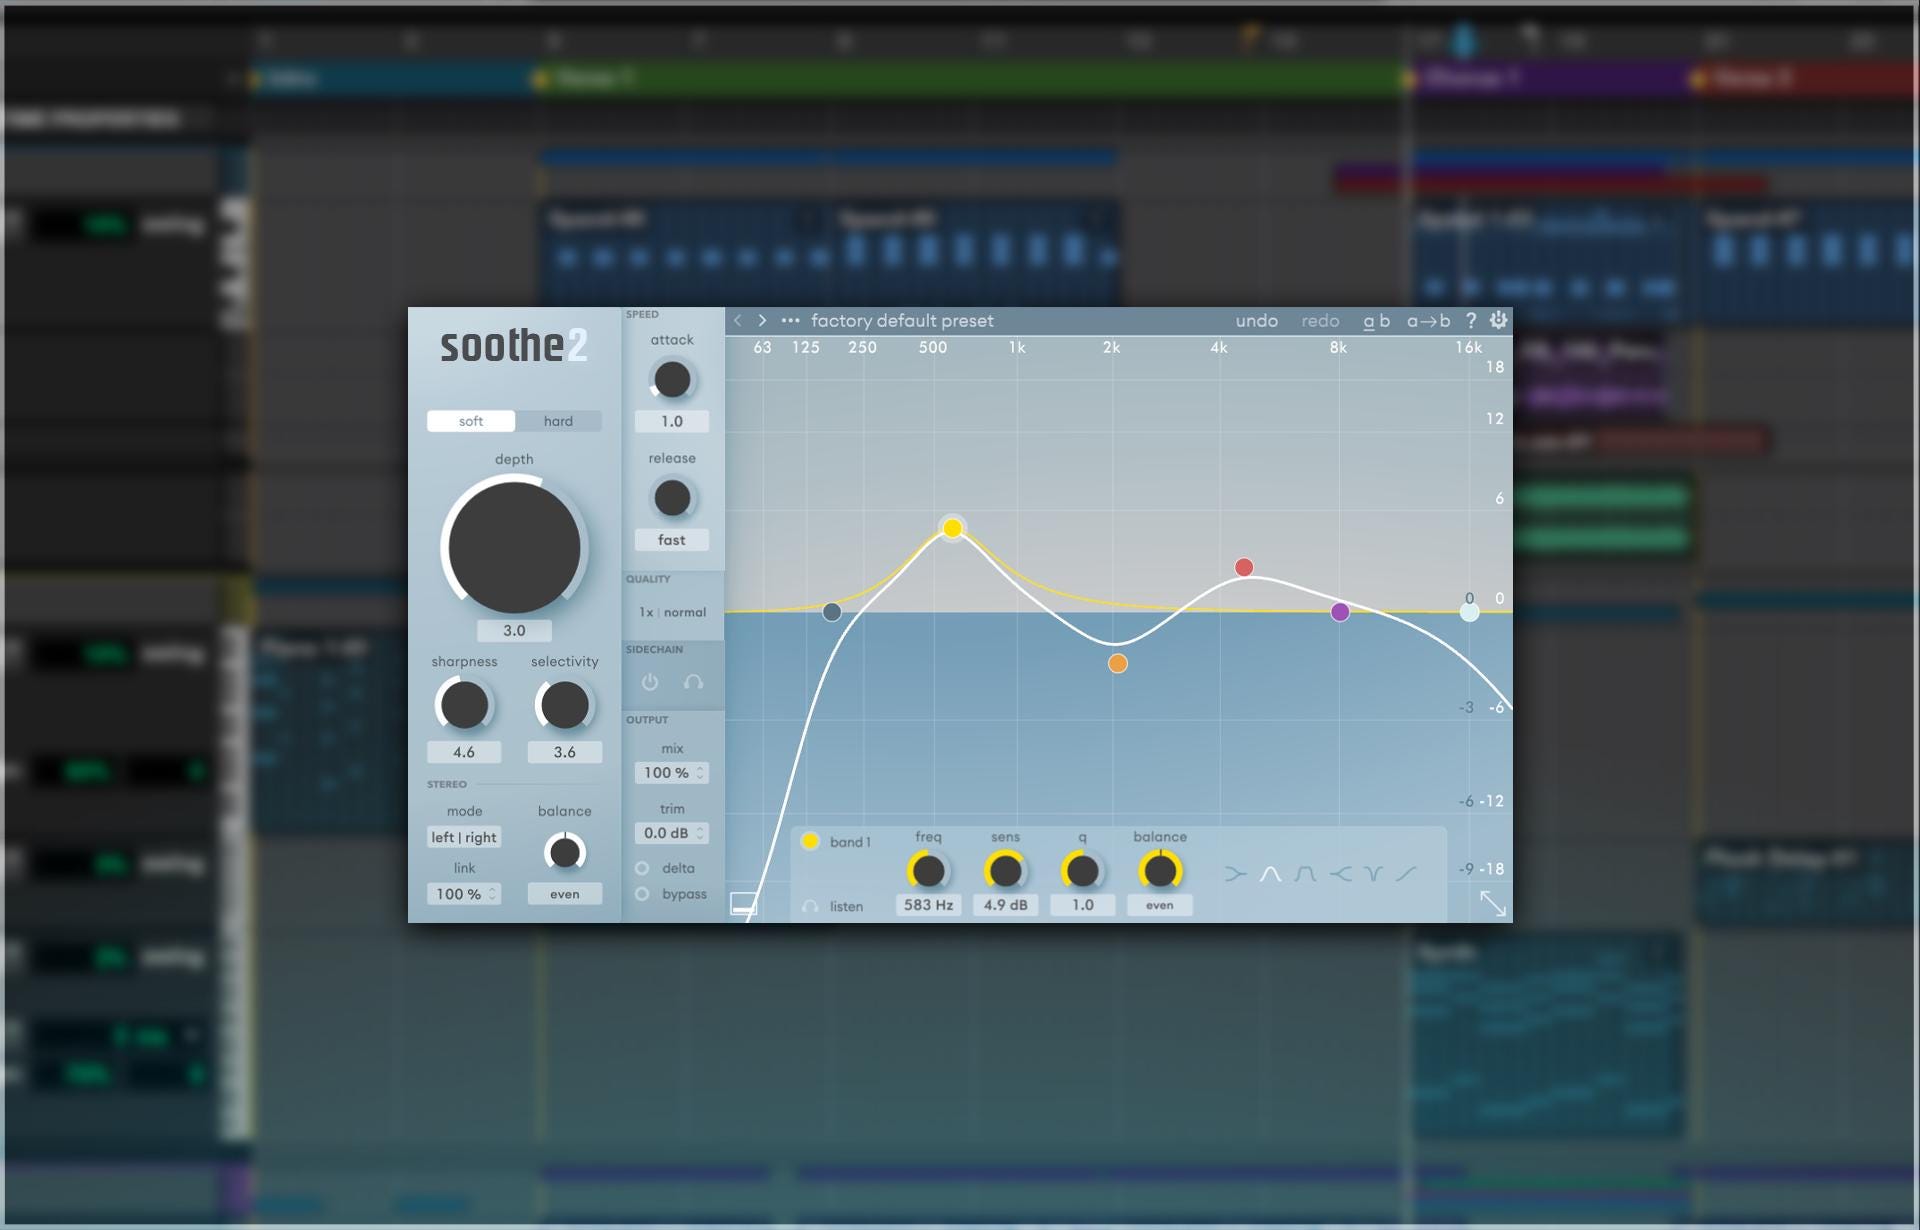Image resolution: width=1920 pixels, height=1230 pixels.
Task: Click undo in the top bar
Action: click(x=1256, y=321)
